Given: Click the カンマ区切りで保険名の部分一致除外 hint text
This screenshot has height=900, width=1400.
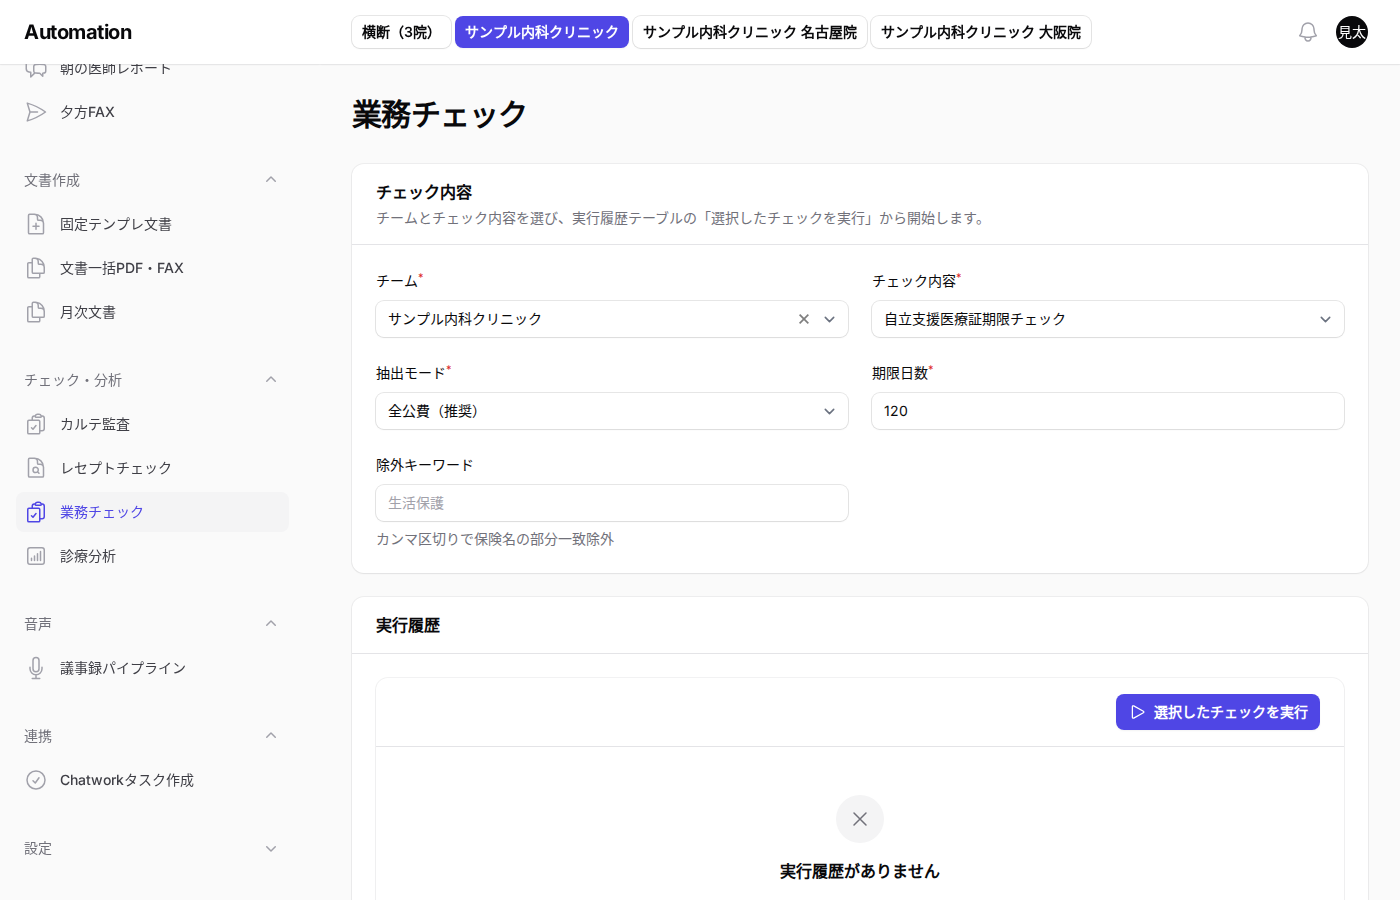Looking at the screenshot, I should coord(495,539).
